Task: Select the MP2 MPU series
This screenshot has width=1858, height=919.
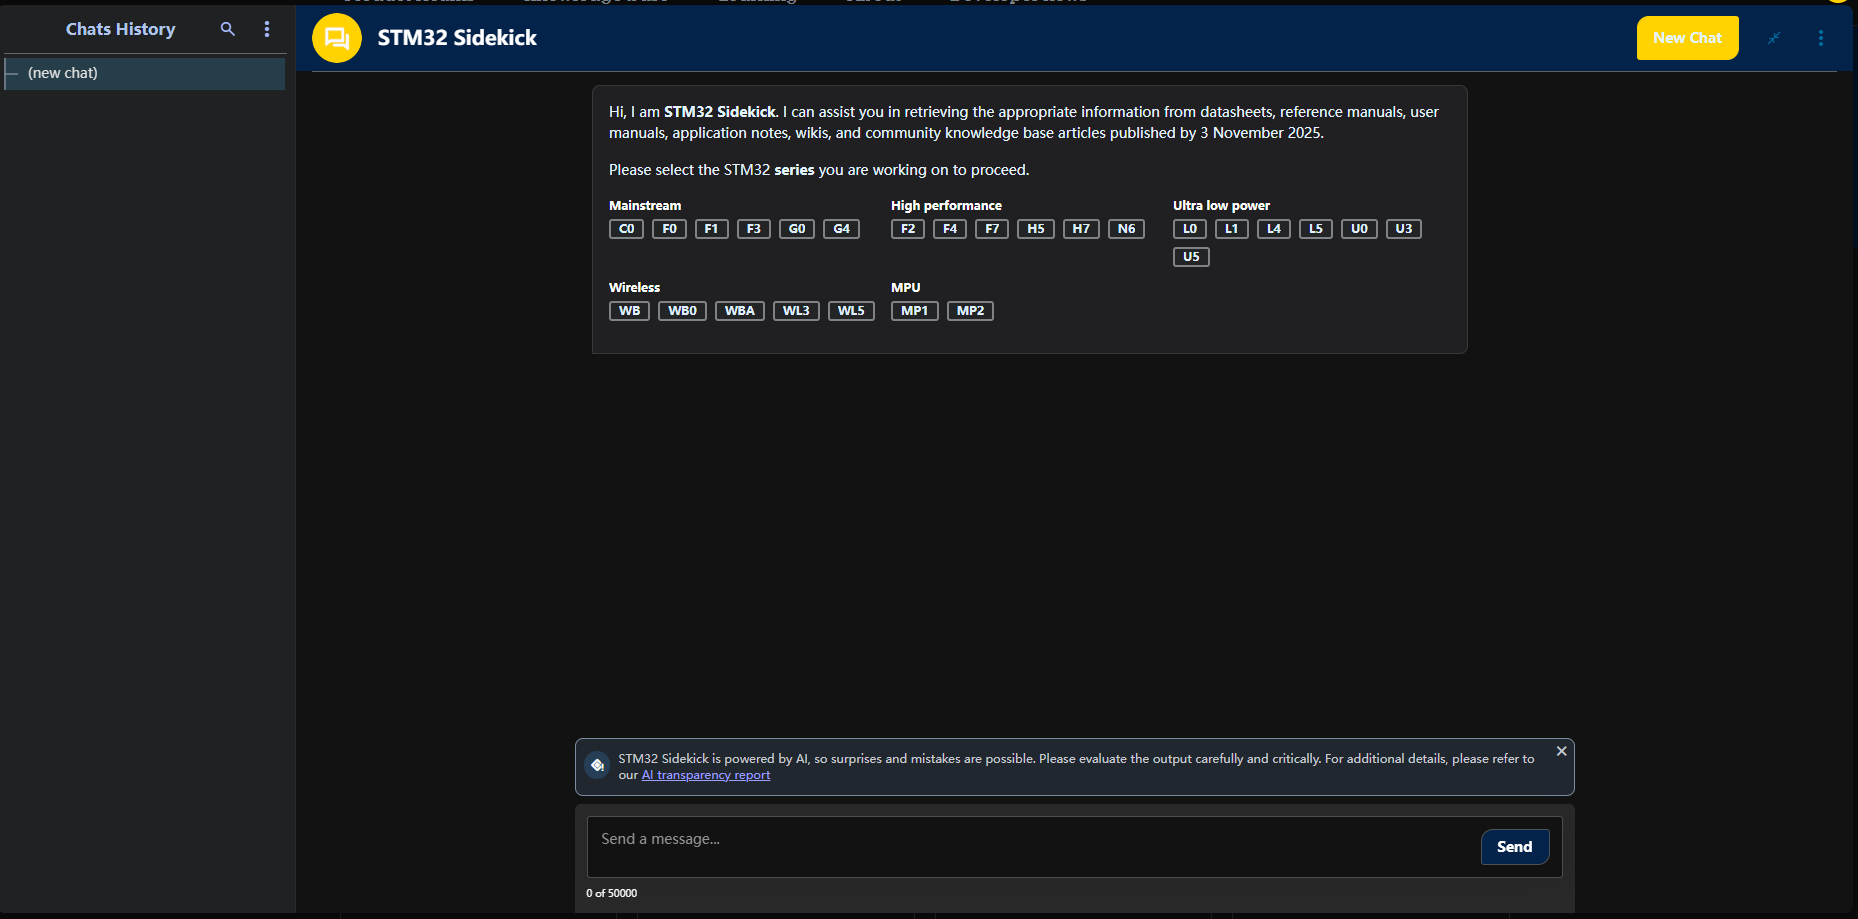Action: (970, 311)
